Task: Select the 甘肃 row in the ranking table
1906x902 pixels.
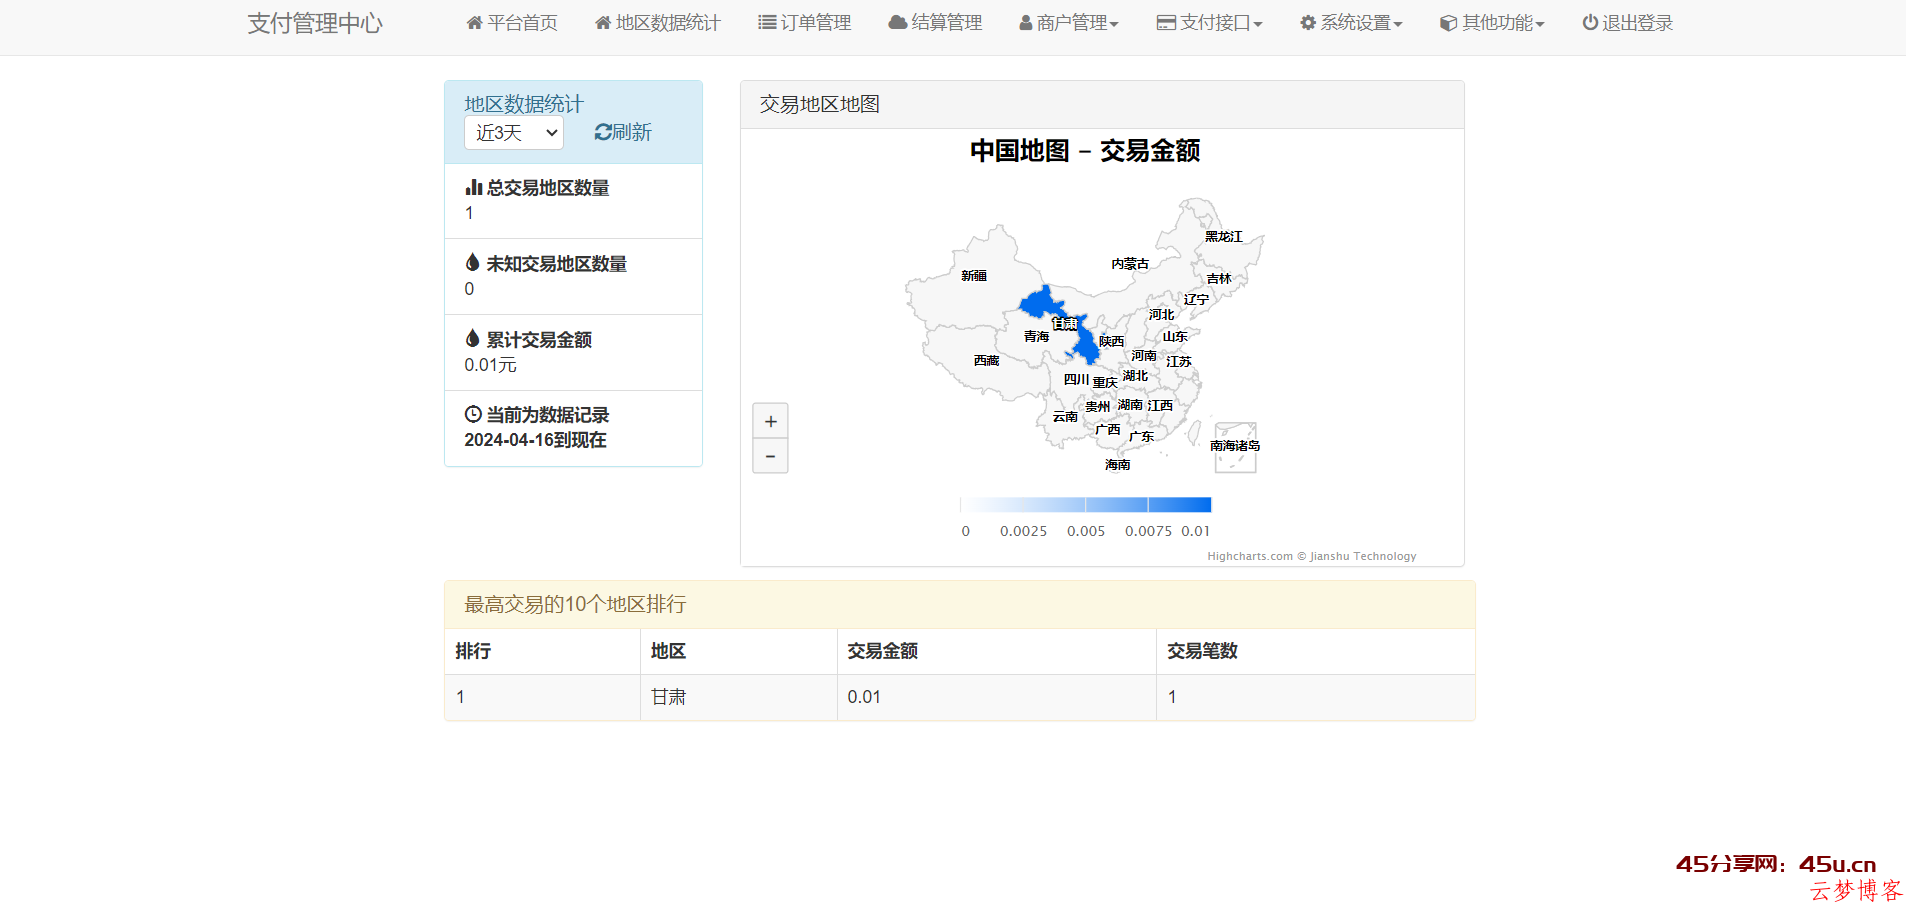Action: [x=668, y=697]
